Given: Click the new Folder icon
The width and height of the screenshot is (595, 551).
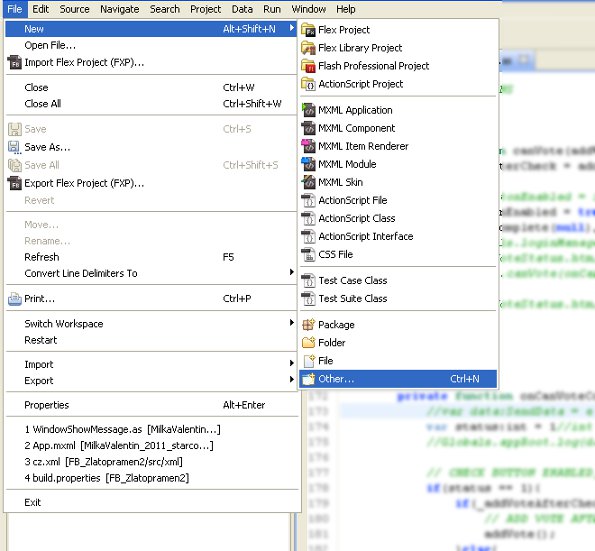Looking at the screenshot, I should tap(308, 343).
